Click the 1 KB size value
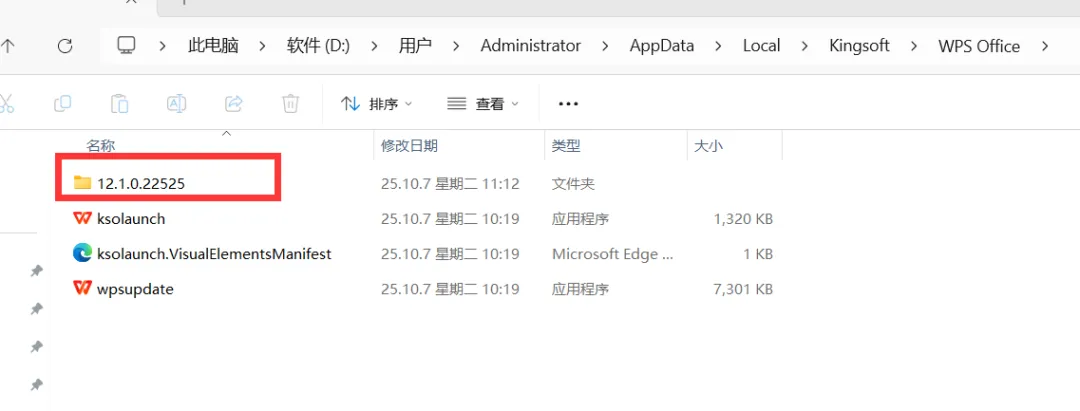The image size is (1080, 411). [x=758, y=254]
